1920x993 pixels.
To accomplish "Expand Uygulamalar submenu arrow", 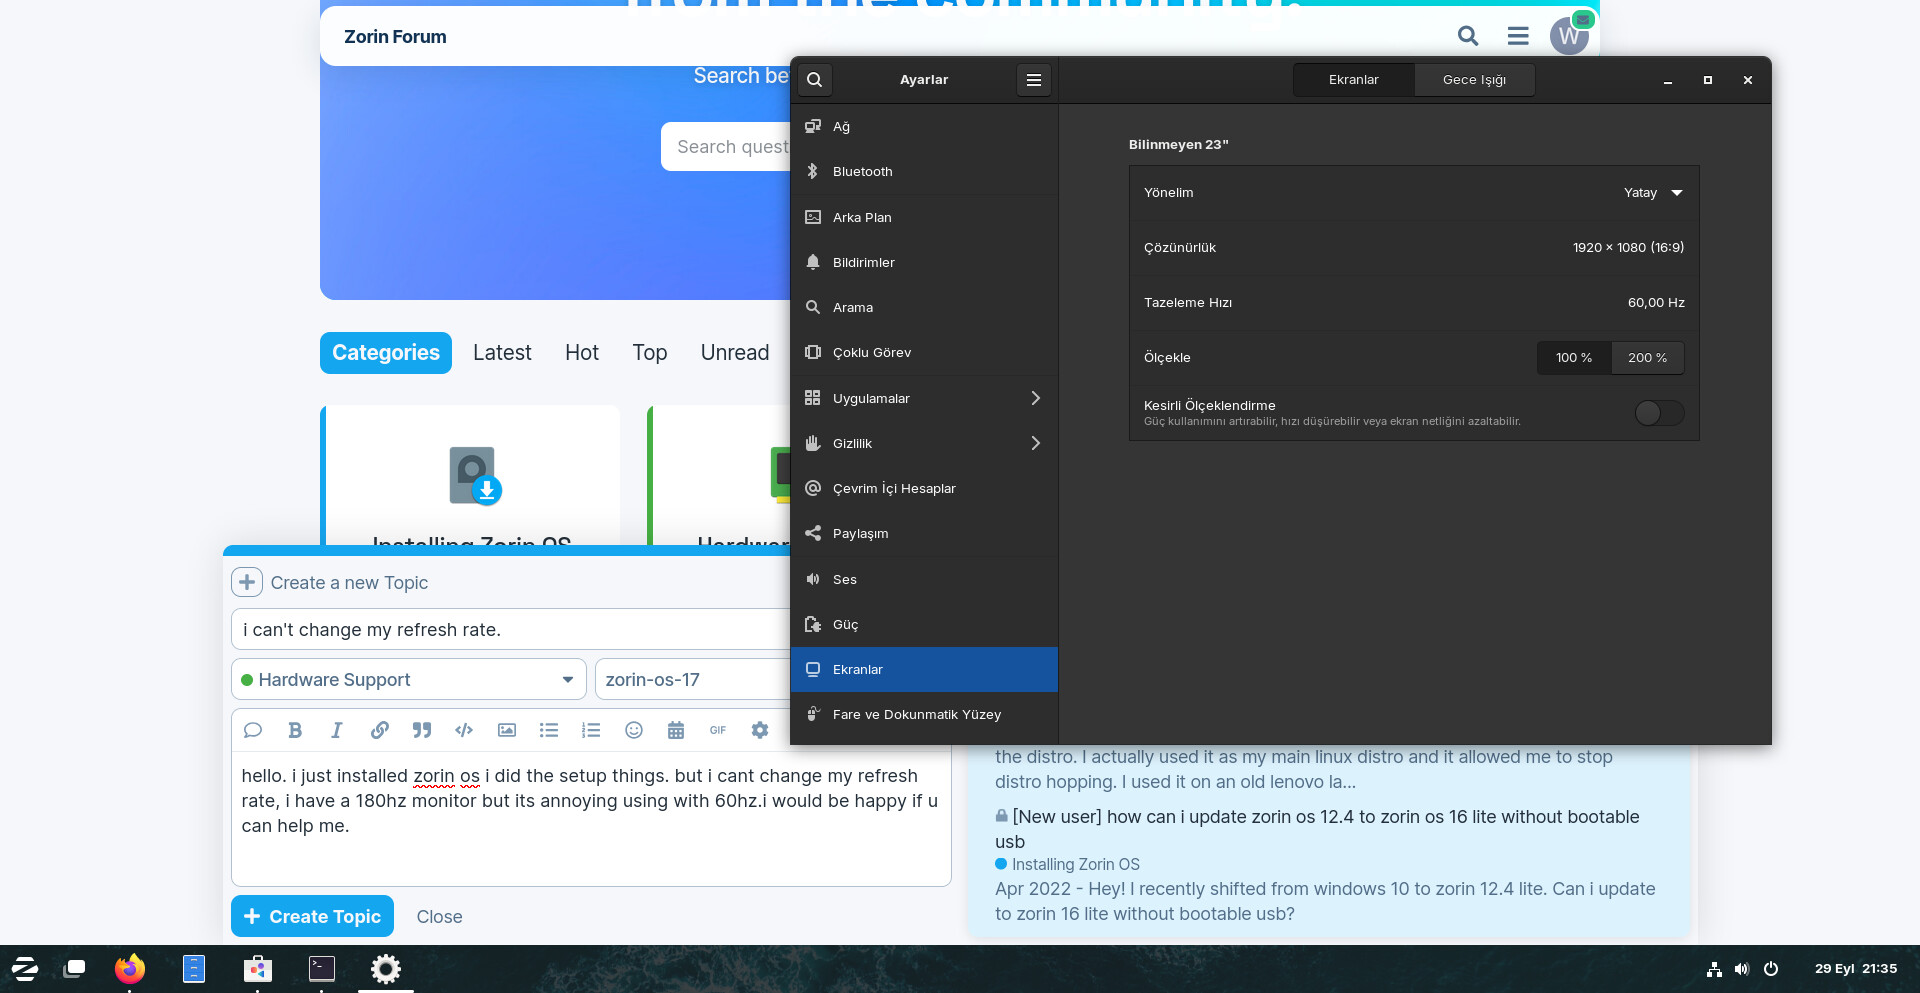I will pos(1036,398).
